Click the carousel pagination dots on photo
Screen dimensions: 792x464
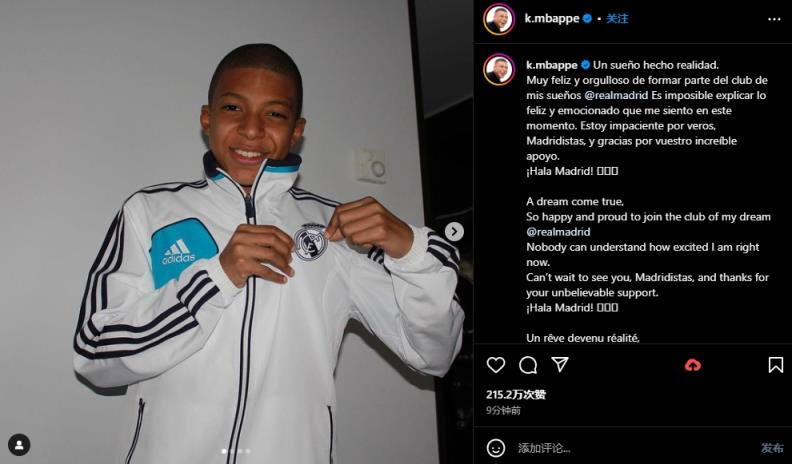click(236, 451)
